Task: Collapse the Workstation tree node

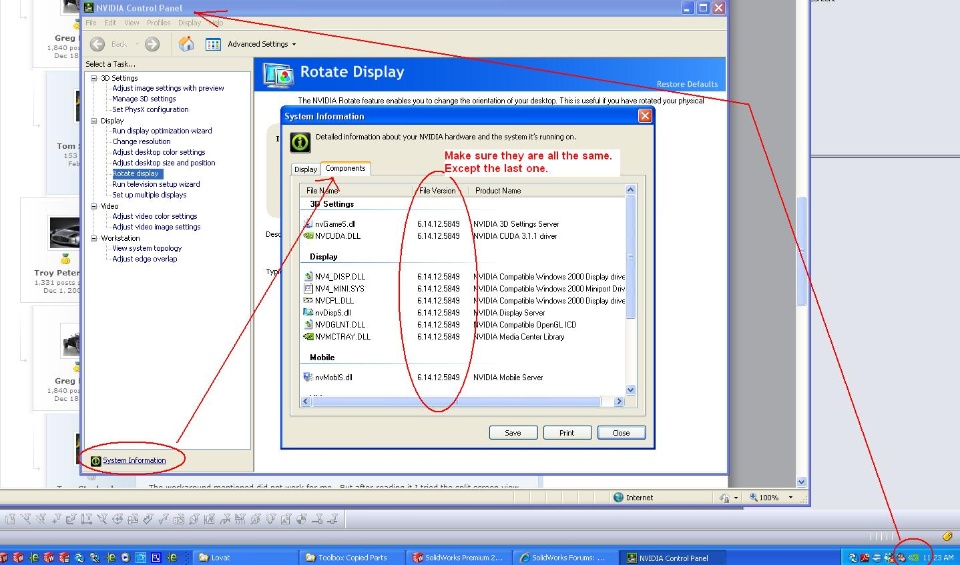Action: tap(94, 238)
